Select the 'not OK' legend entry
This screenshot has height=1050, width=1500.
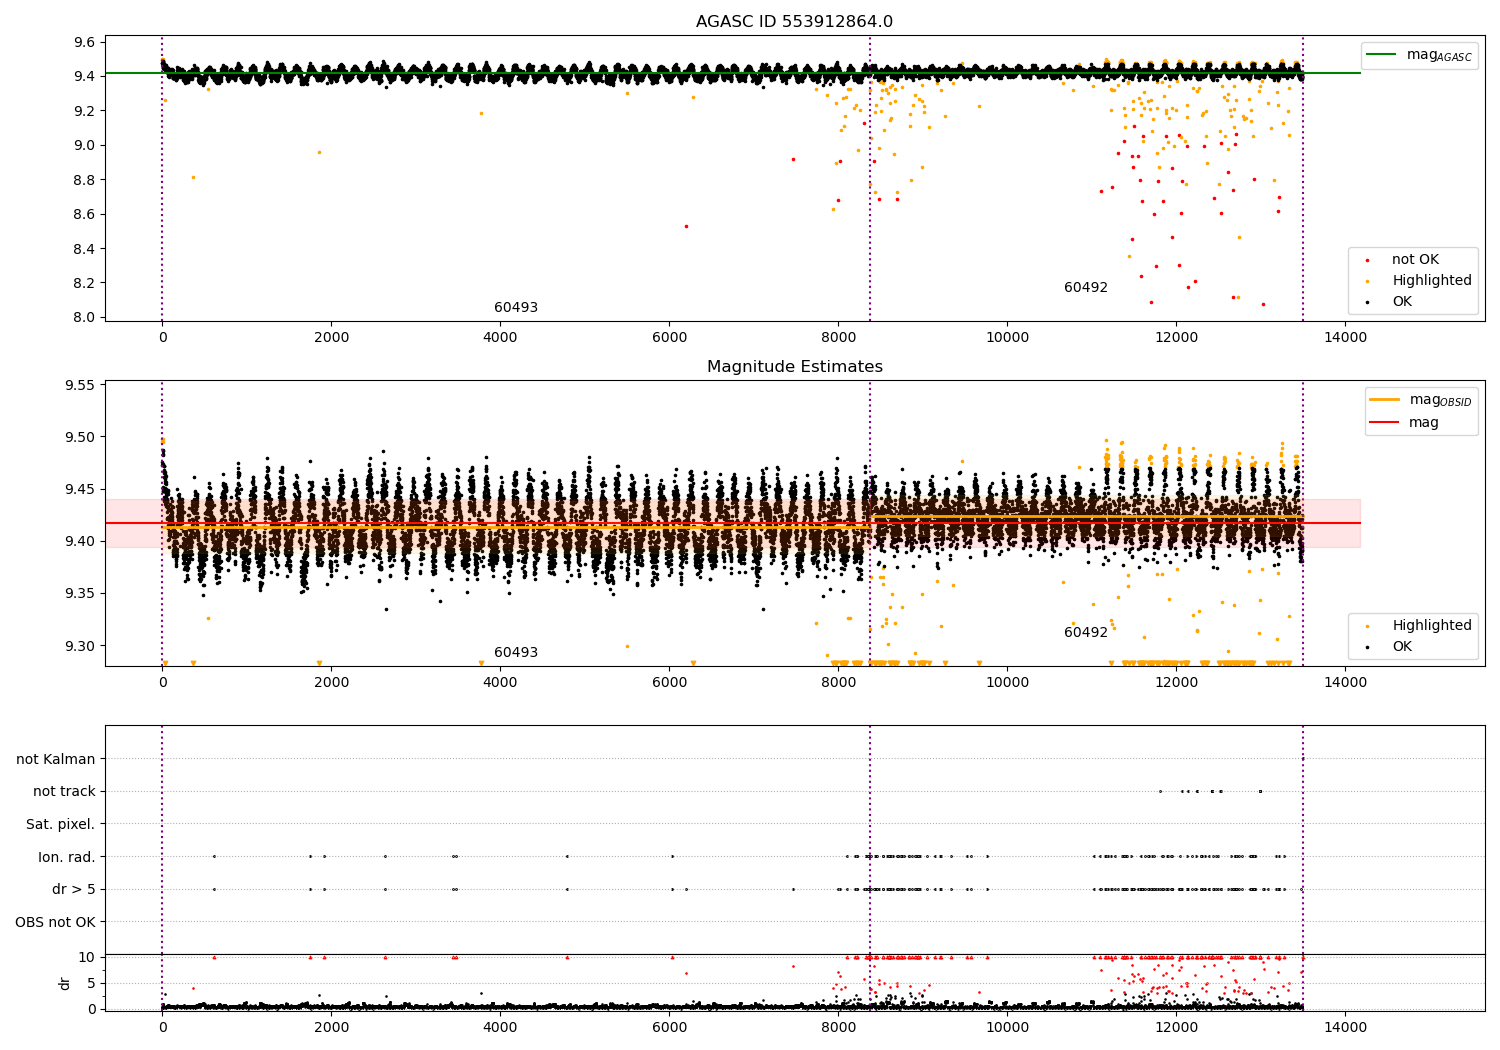click(x=1415, y=260)
